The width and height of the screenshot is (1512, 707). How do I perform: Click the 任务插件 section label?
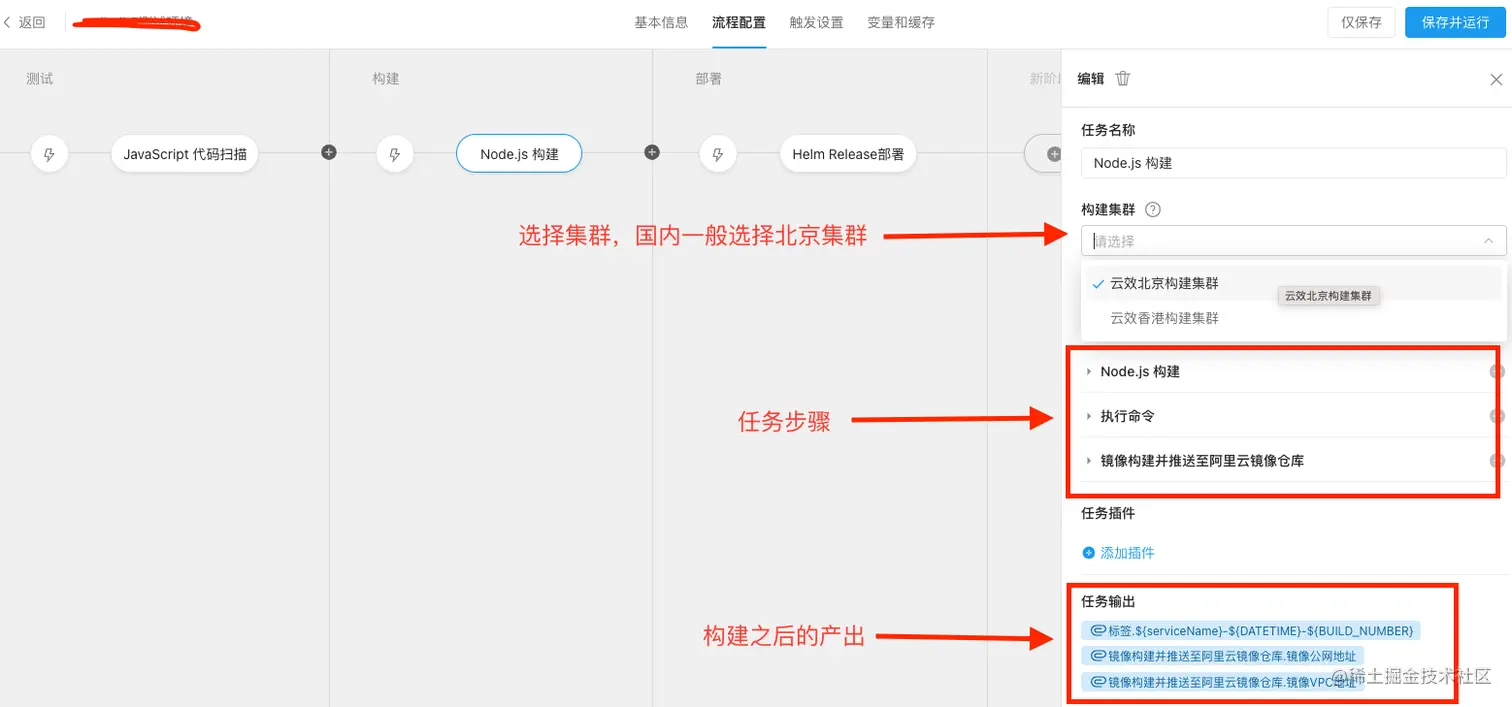pyautogui.click(x=1108, y=513)
